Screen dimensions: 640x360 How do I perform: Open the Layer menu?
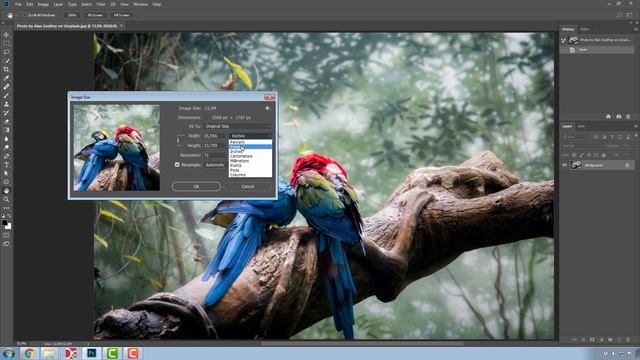58,4
